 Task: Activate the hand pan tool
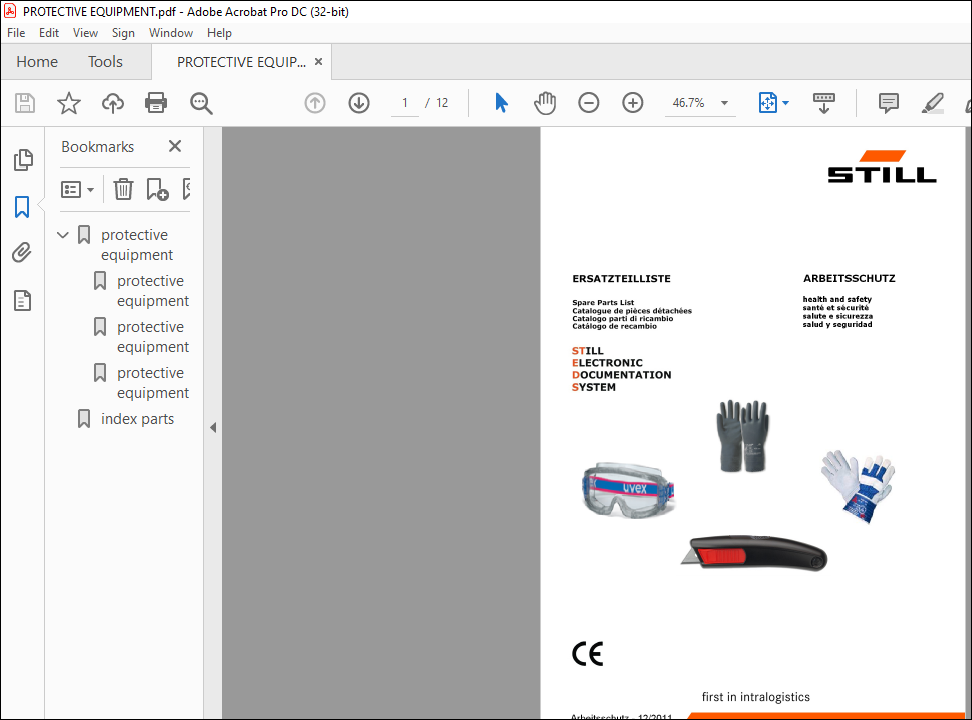click(545, 103)
